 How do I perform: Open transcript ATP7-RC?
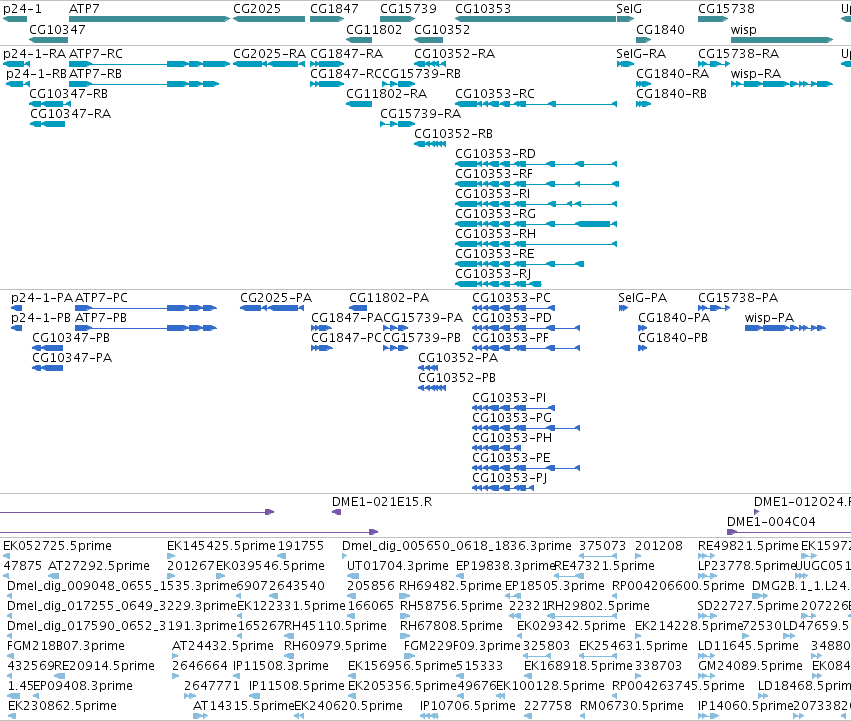(x=96, y=54)
